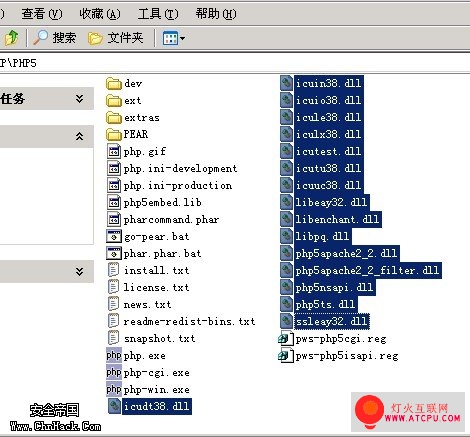
Task: Select the file name php5apache2_2_filter.dll
Action: [x=368, y=270]
